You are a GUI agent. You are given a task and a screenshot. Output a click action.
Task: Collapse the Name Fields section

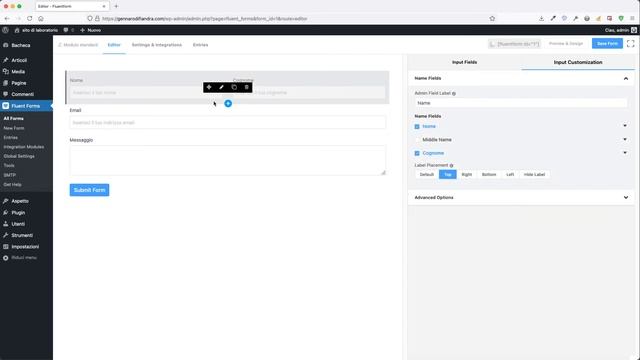[626, 78]
